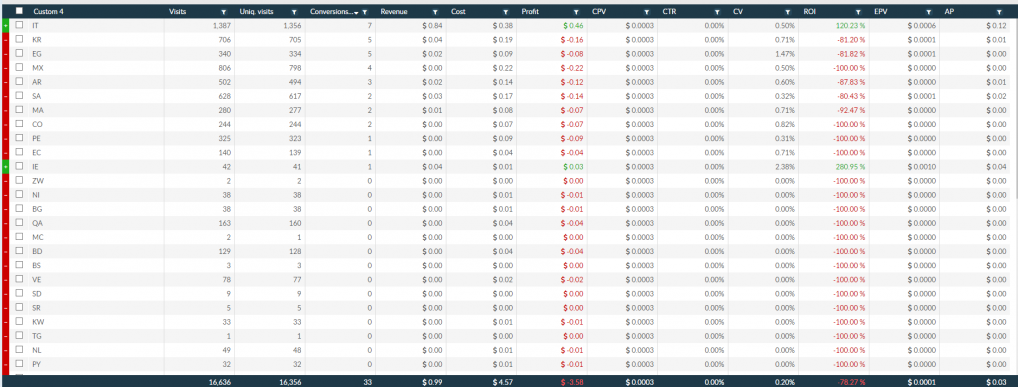Viewport: 1018px width, 387px height.
Task: Sort by the Custom 4 column header
Action: 49,12
